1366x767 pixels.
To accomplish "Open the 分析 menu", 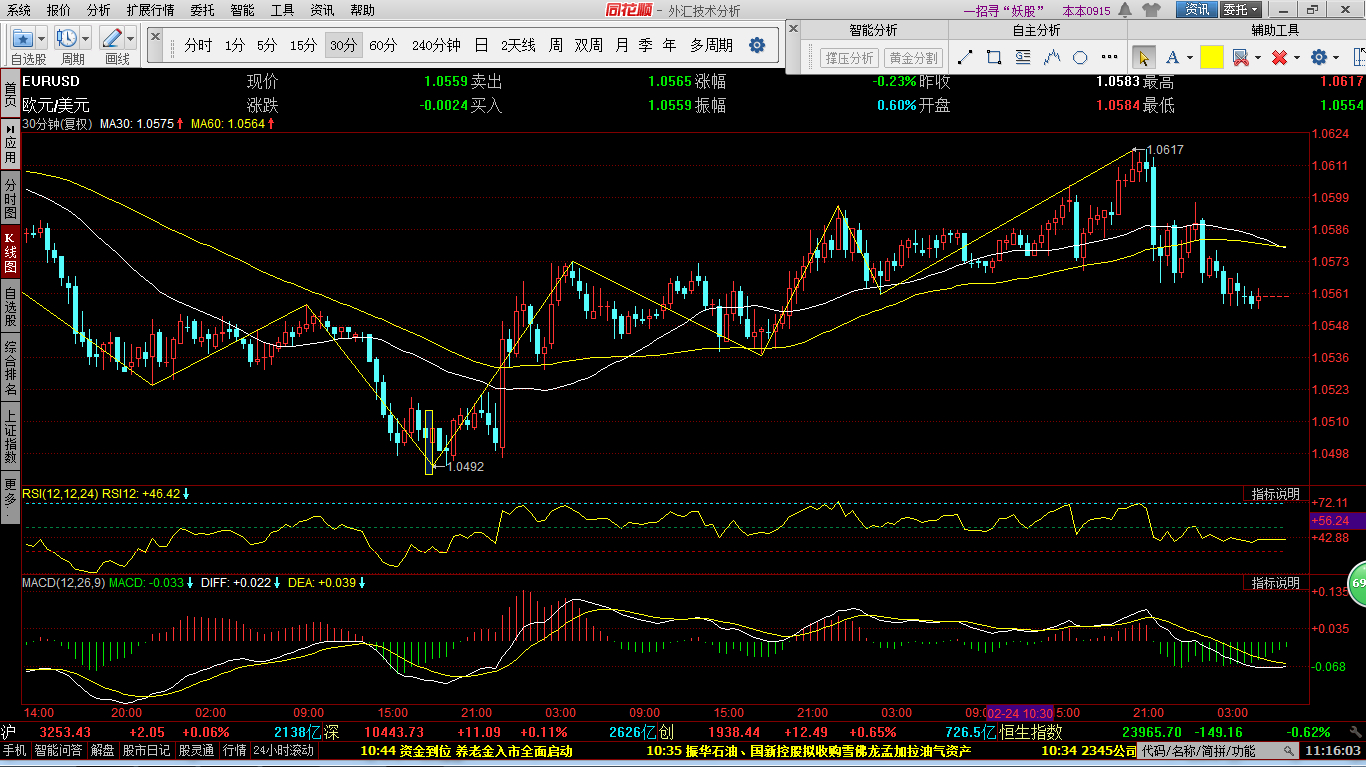I will tap(99, 10).
